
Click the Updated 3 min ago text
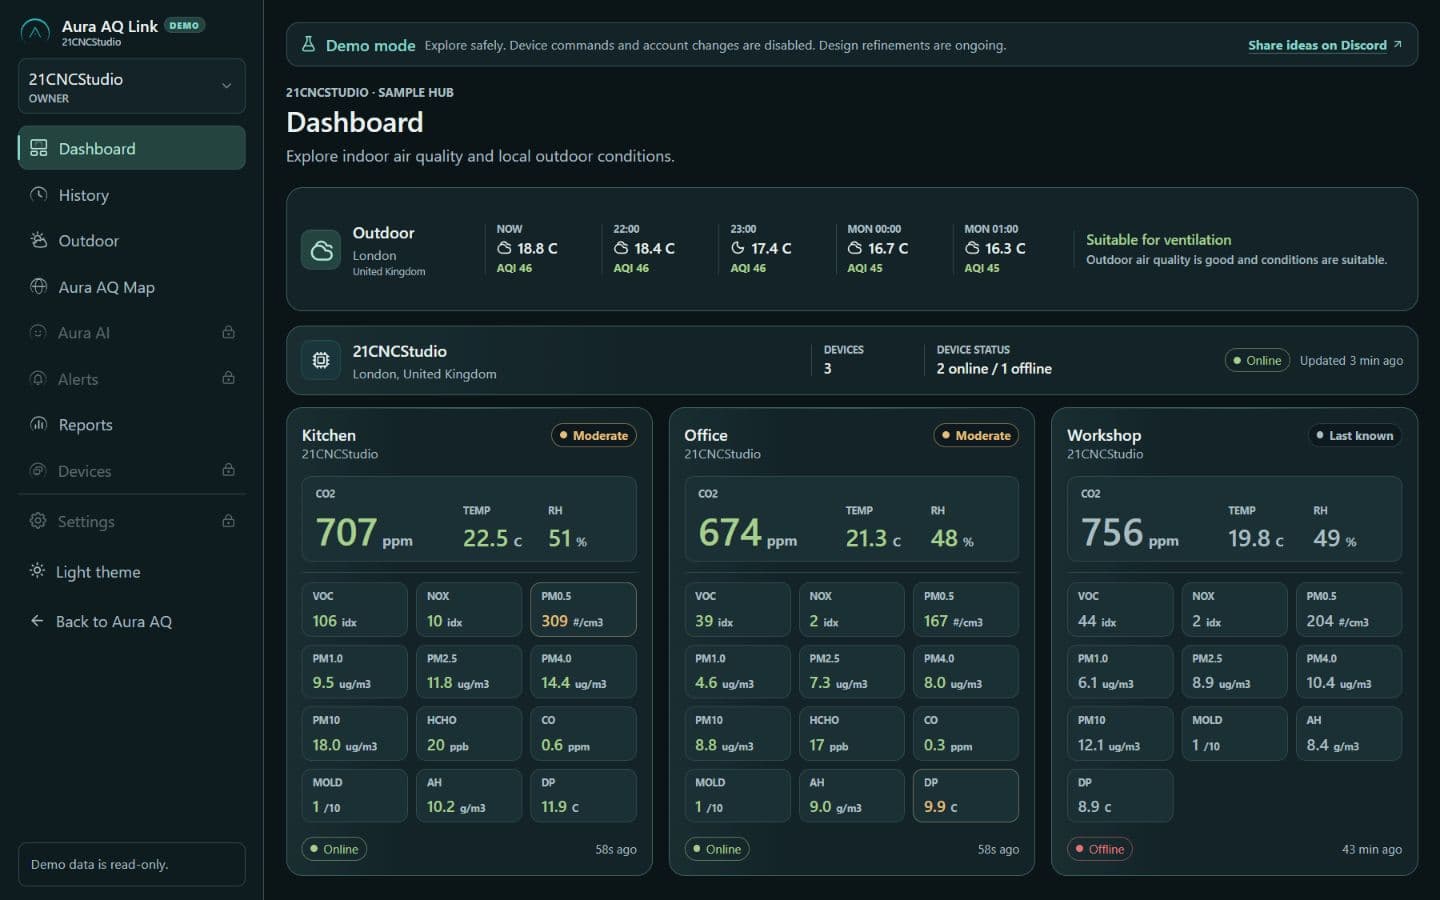tap(1351, 360)
